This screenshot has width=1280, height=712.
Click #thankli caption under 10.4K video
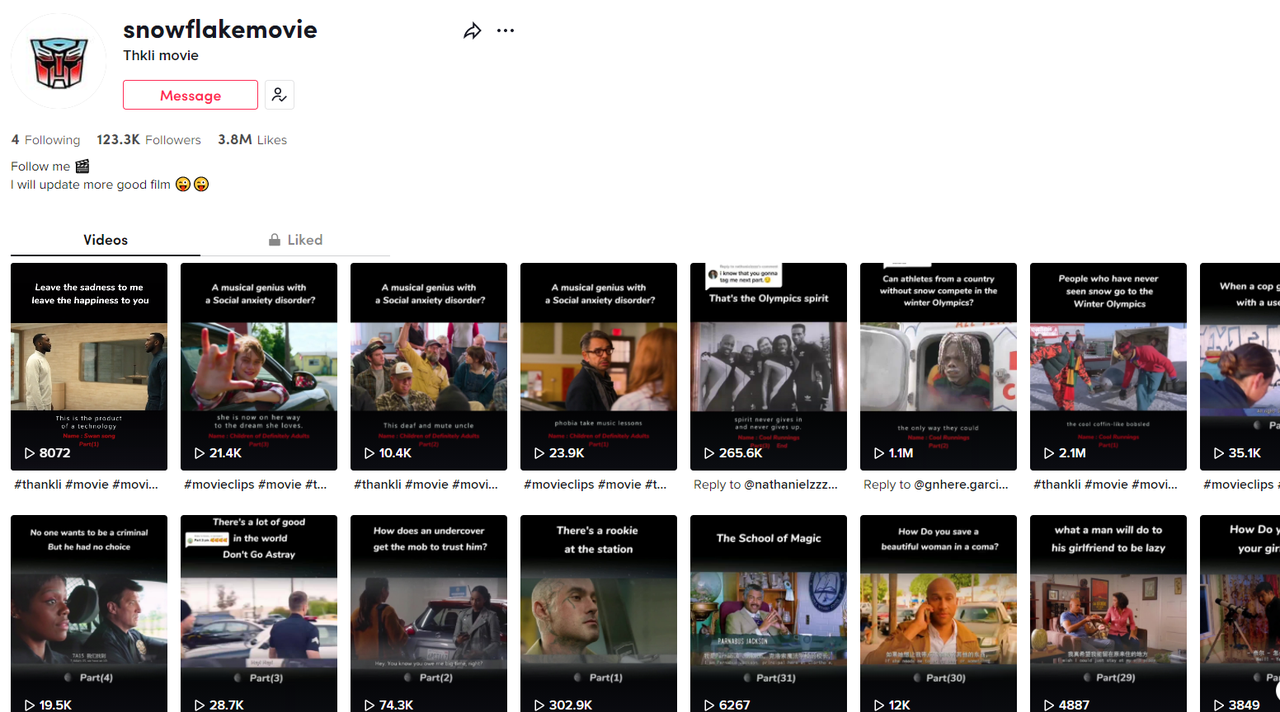(427, 484)
